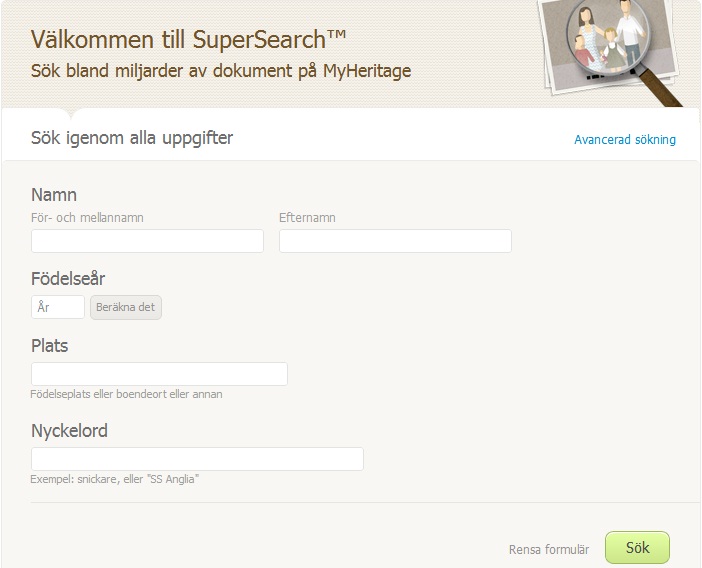Click the Namn section label
The width and height of the screenshot is (702, 568).
click(x=54, y=195)
